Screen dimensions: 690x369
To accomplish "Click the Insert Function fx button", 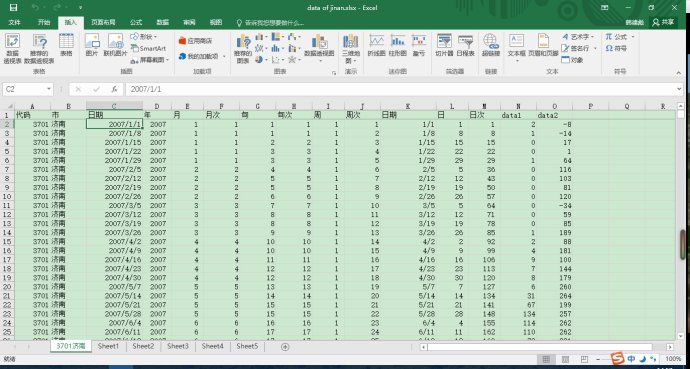I will 114,89.
